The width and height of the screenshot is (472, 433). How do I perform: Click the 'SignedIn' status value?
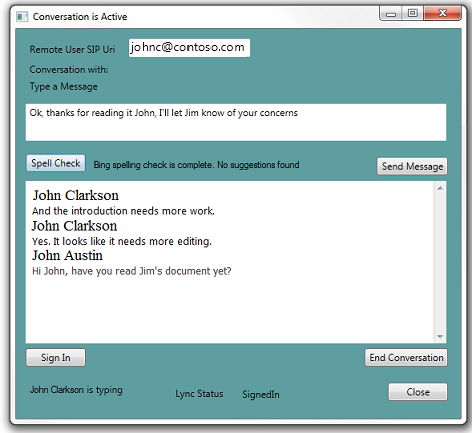click(x=261, y=394)
